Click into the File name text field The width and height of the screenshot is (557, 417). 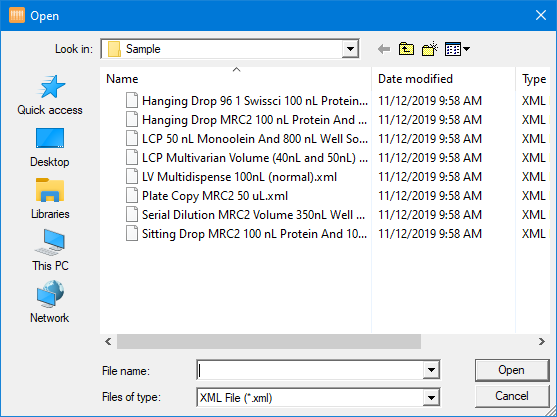pos(310,370)
